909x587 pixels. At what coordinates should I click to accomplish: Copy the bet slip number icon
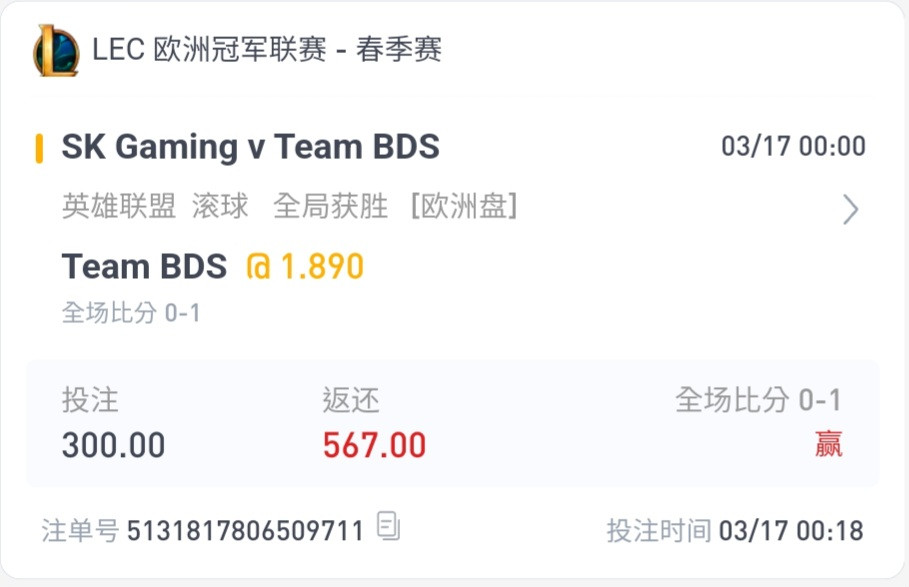tap(388, 526)
